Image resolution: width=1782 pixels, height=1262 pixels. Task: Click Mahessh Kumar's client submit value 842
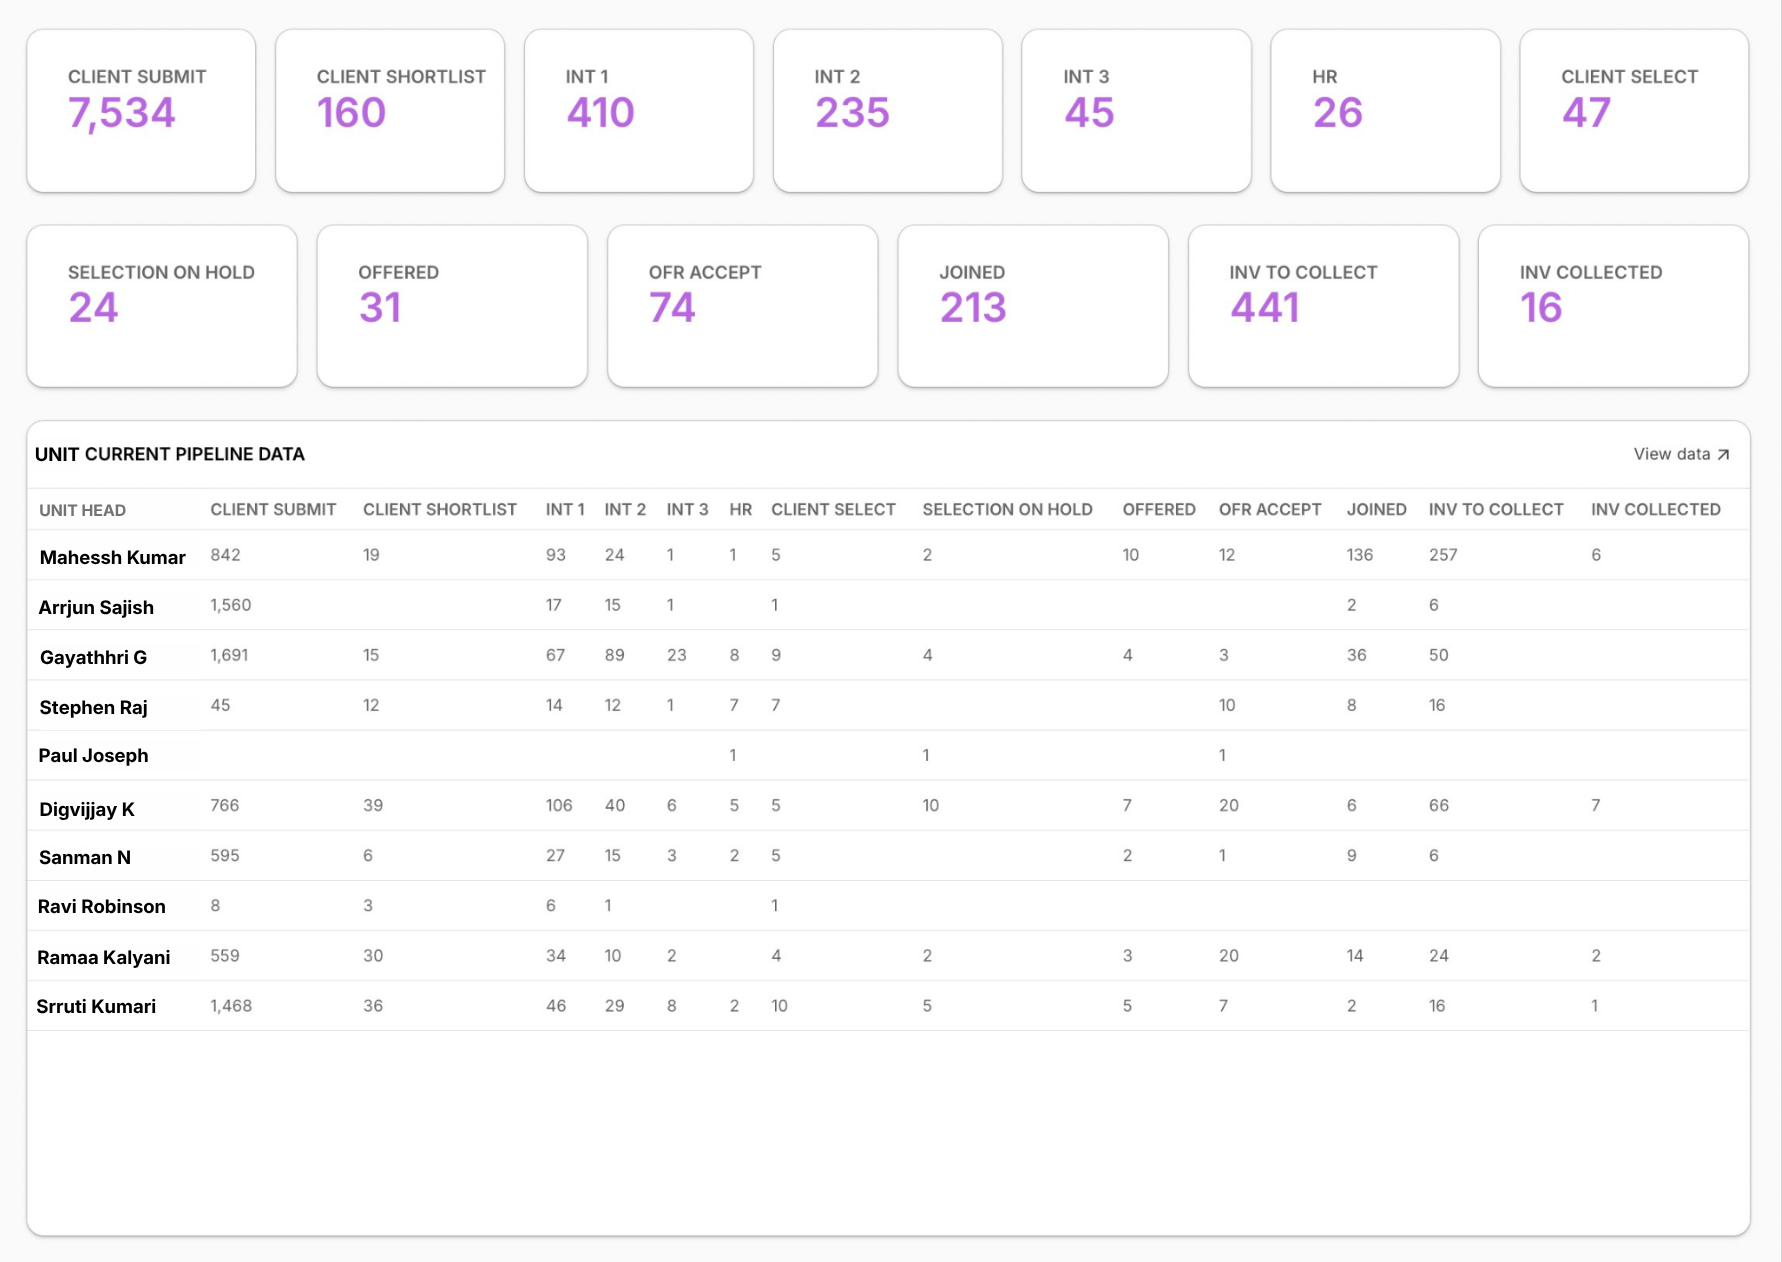click(225, 555)
